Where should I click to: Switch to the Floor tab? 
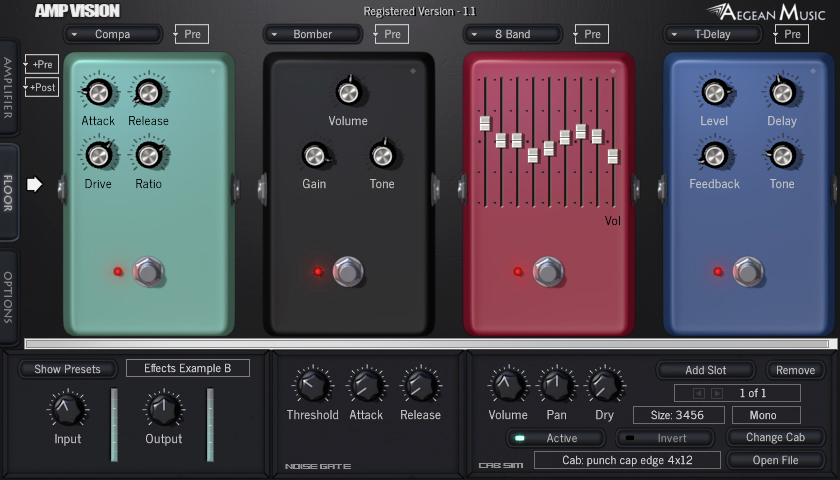coord(8,192)
